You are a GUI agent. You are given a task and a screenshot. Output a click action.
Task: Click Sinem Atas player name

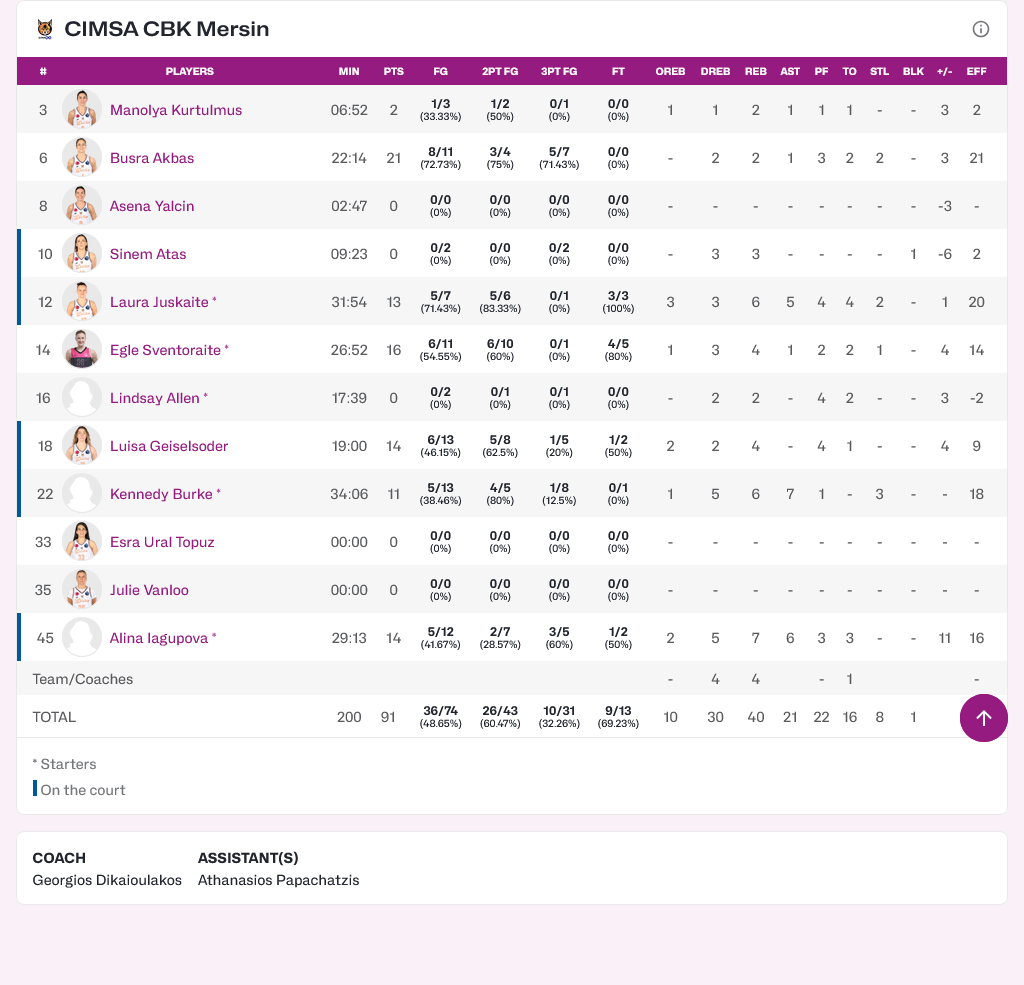pyautogui.click(x=148, y=254)
